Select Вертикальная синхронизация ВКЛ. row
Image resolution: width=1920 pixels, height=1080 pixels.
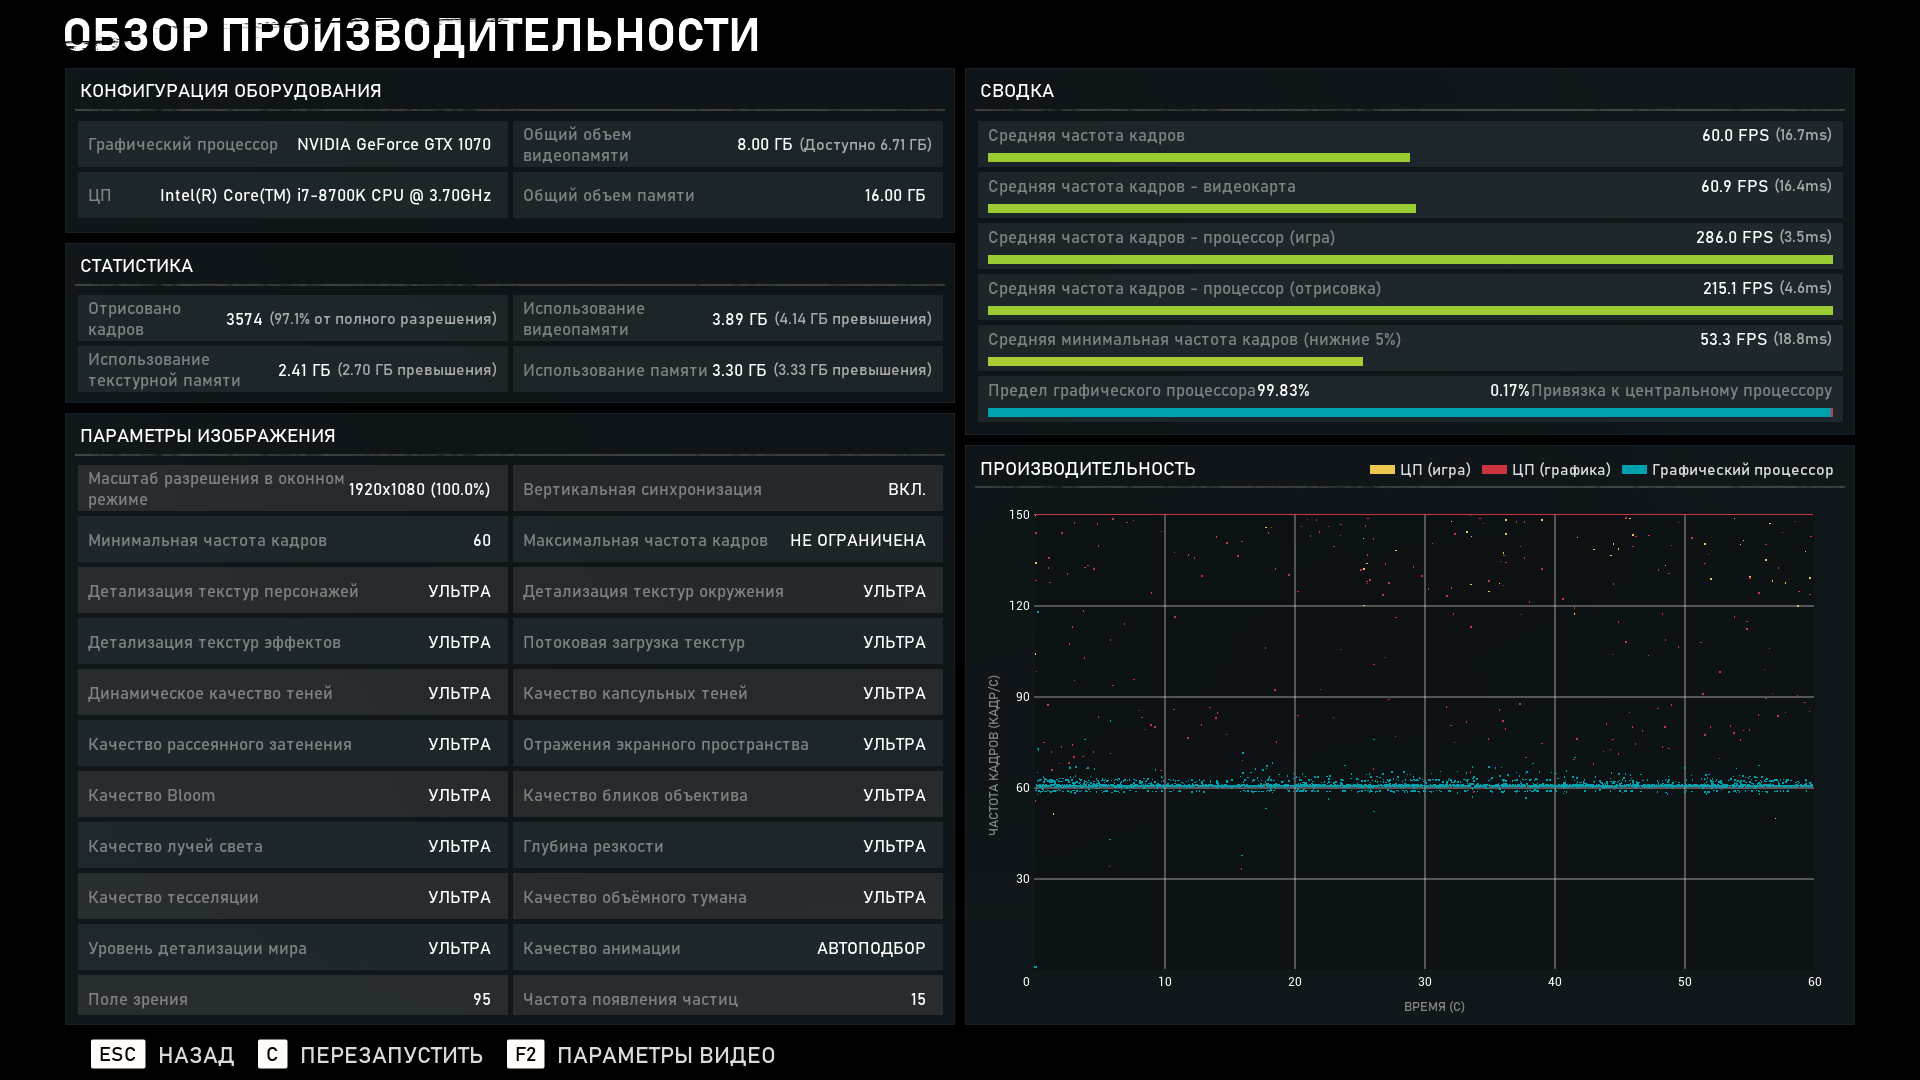(x=727, y=489)
